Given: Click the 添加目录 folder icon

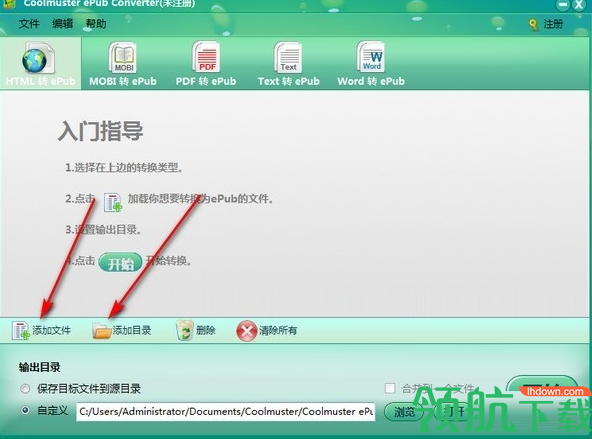Looking at the screenshot, I should pyautogui.click(x=102, y=331).
